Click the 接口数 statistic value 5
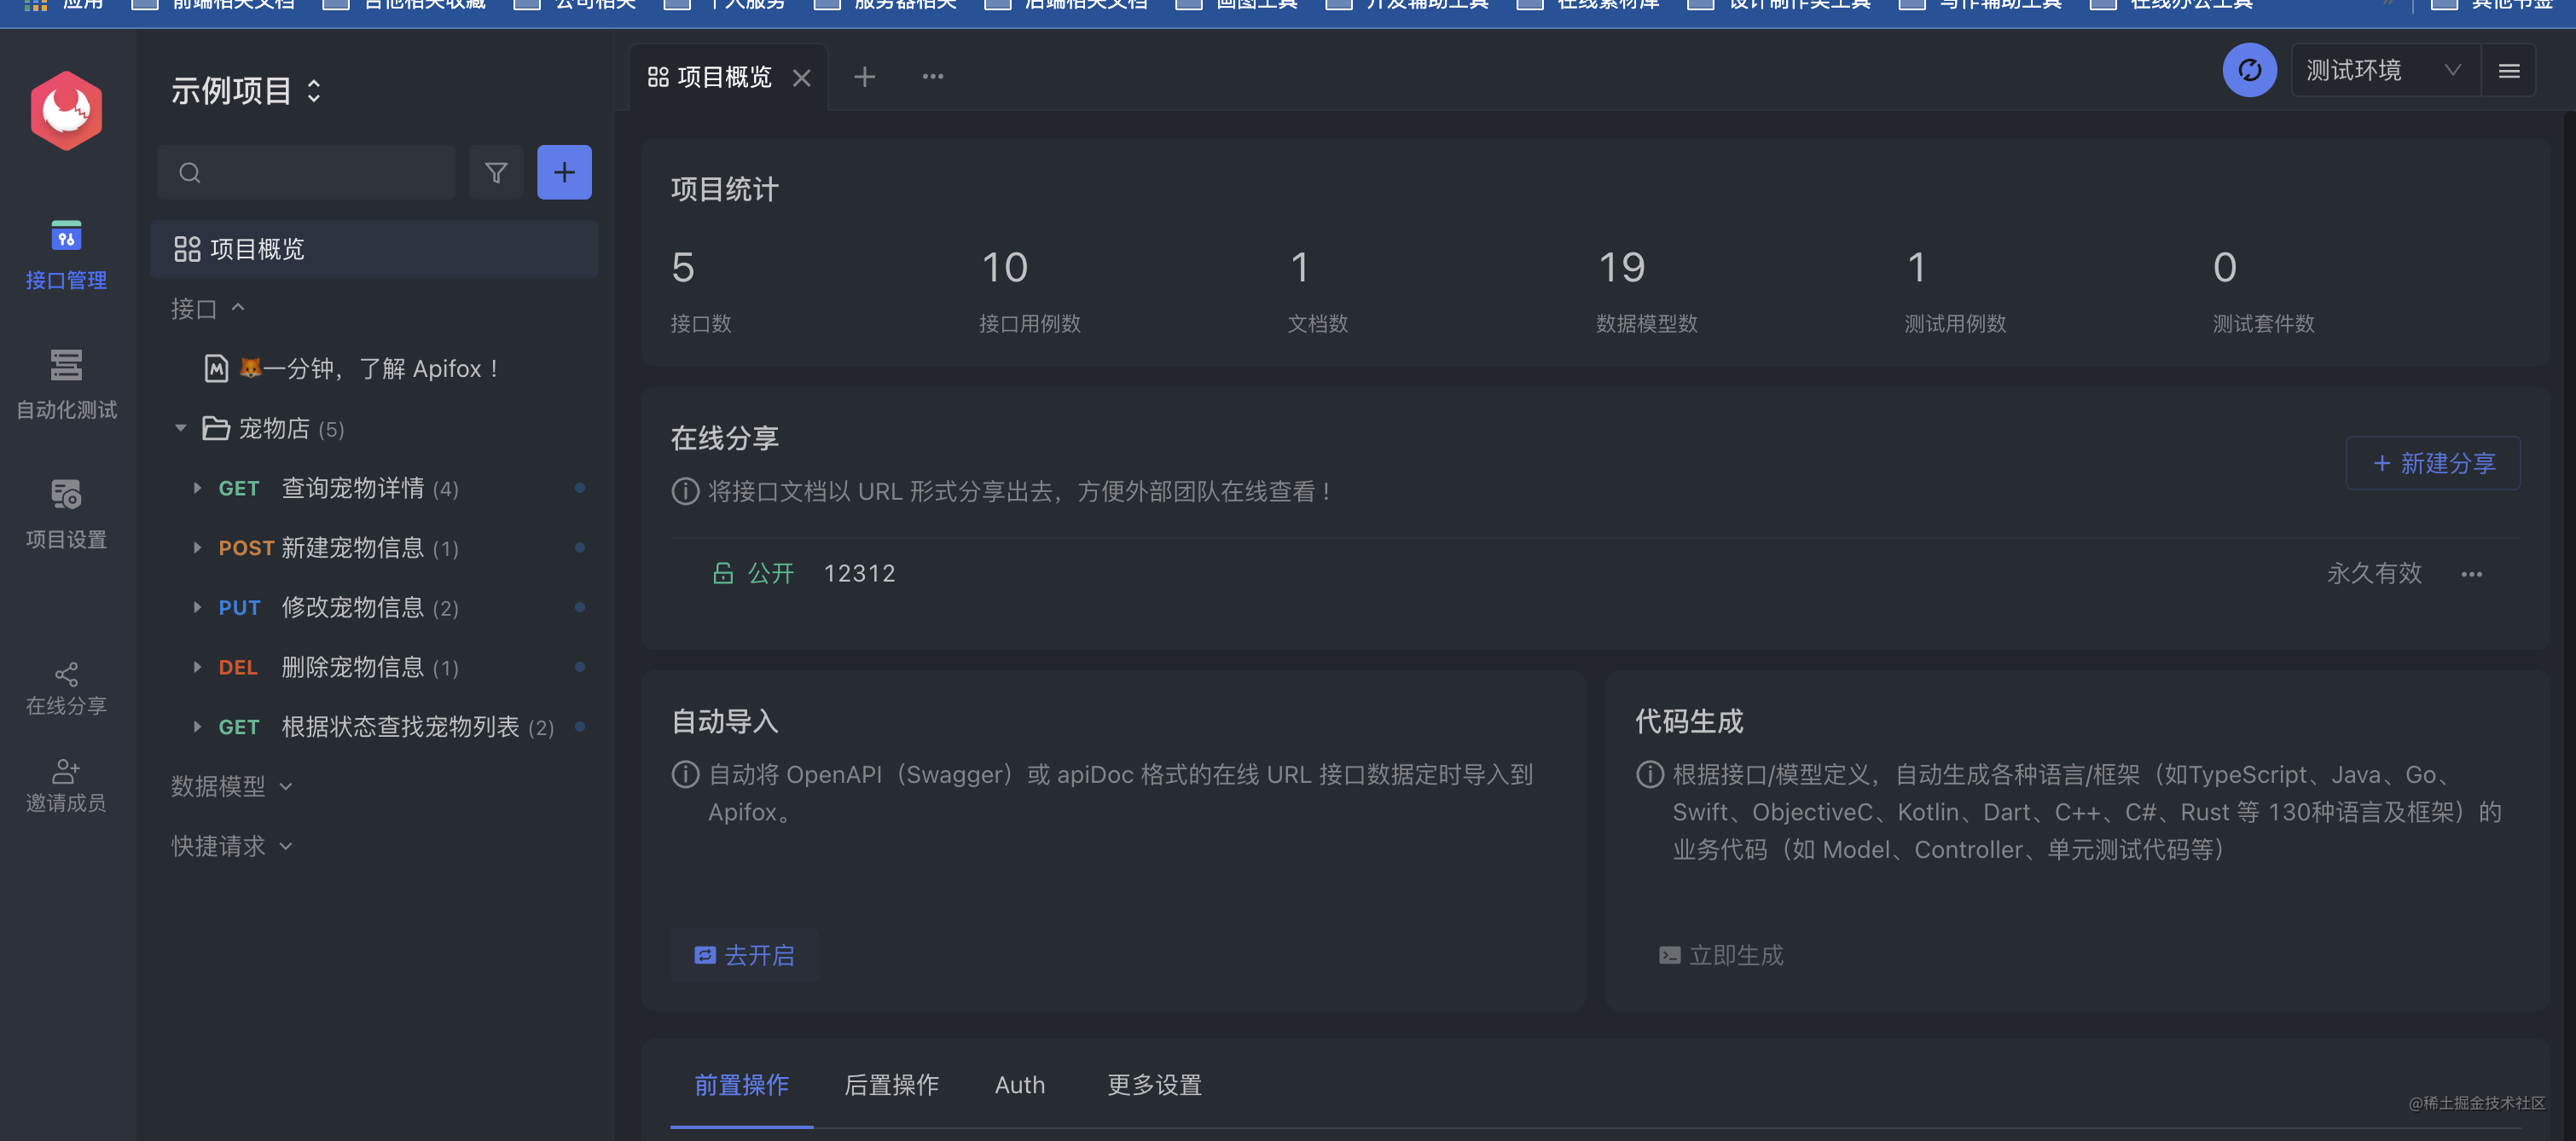This screenshot has width=2576, height=1141. [683, 267]
